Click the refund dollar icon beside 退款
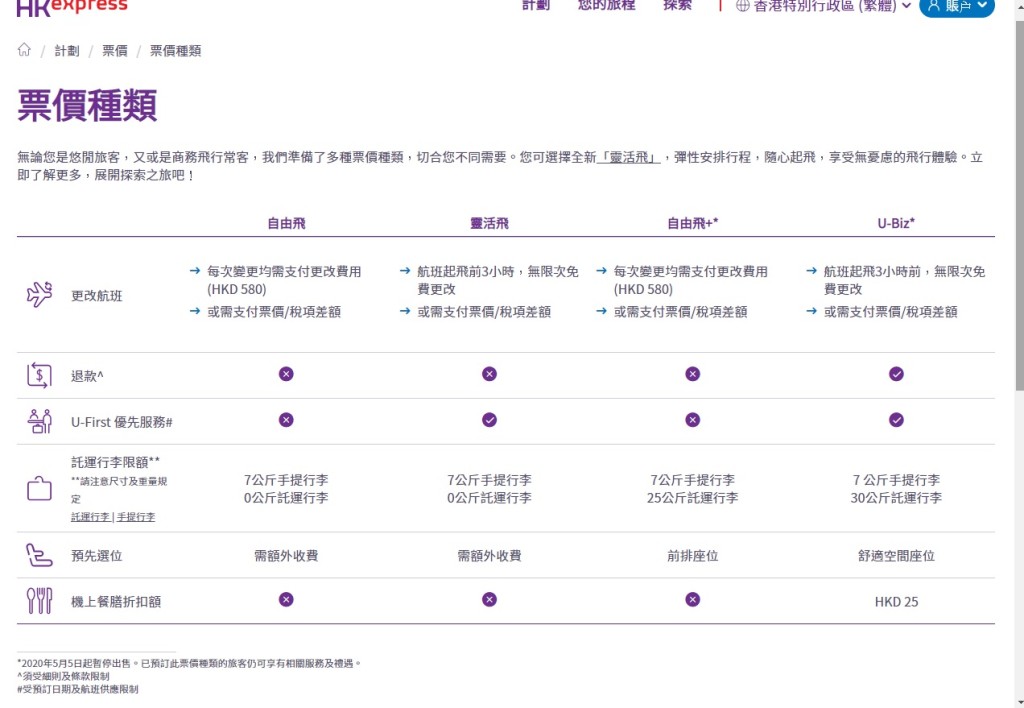1024x708 pixels. click(39, 376)
